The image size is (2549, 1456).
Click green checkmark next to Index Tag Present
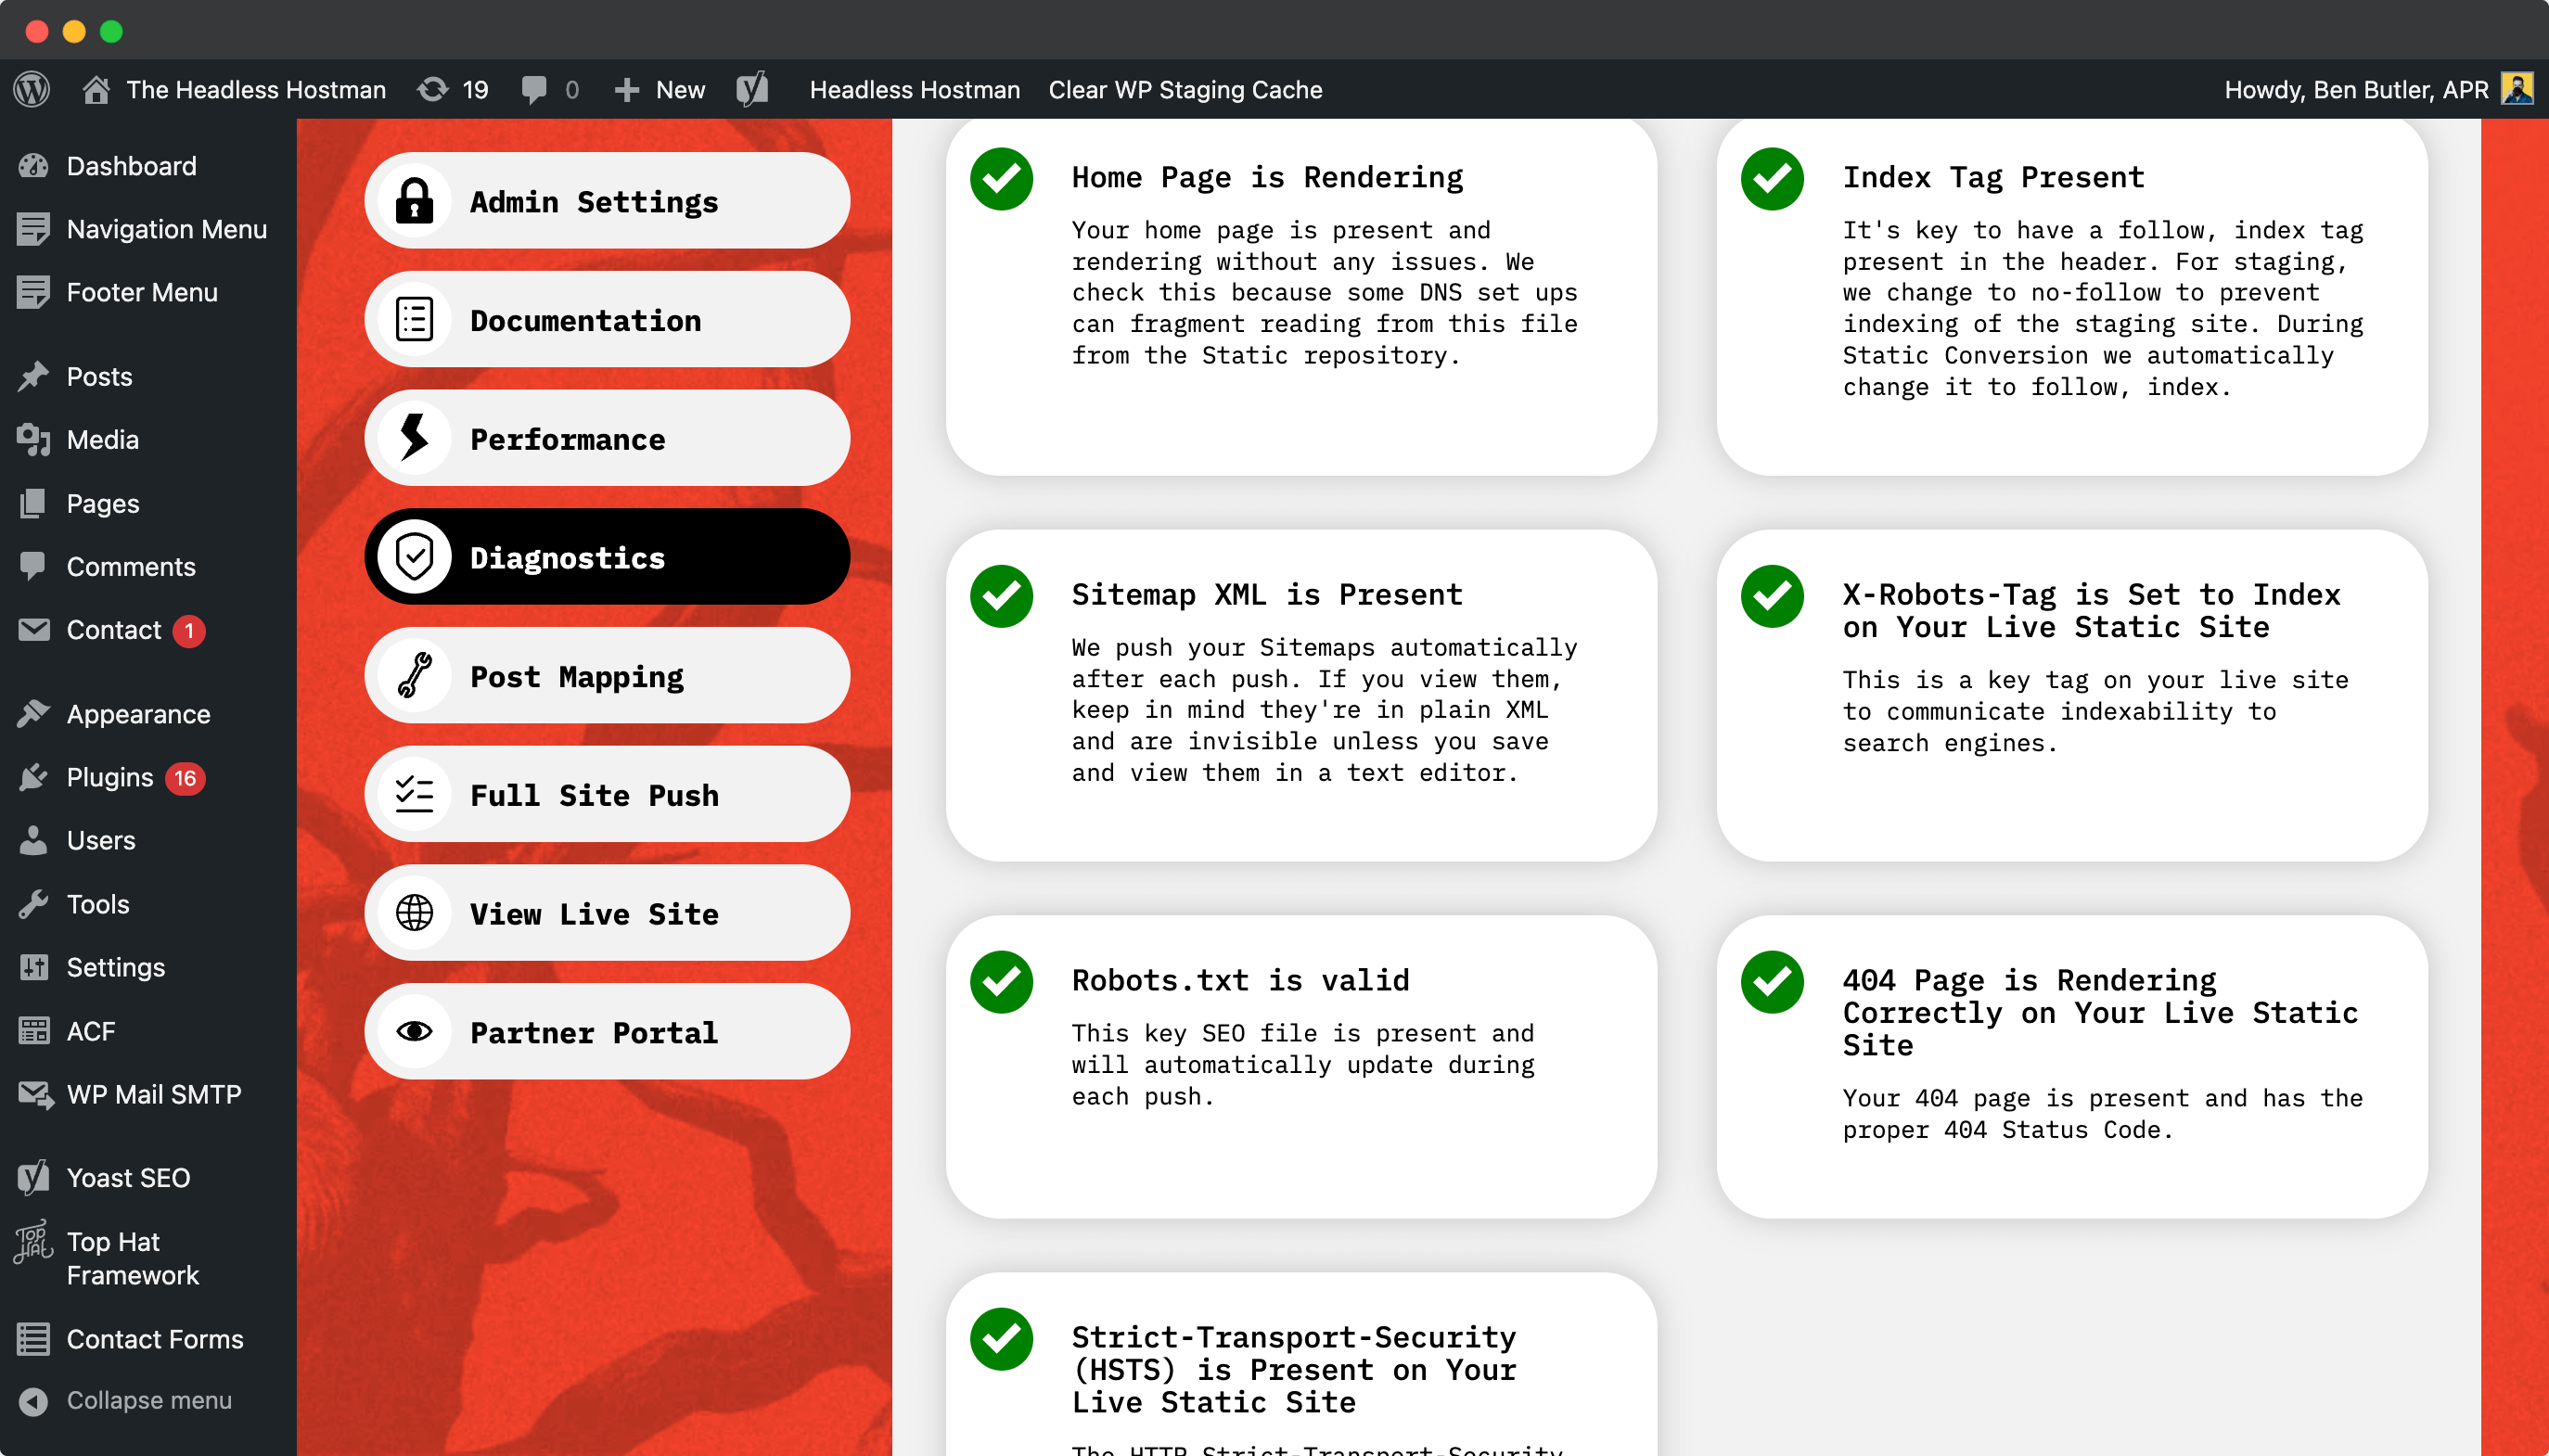pyautogui.click(x=1772, y=179)
